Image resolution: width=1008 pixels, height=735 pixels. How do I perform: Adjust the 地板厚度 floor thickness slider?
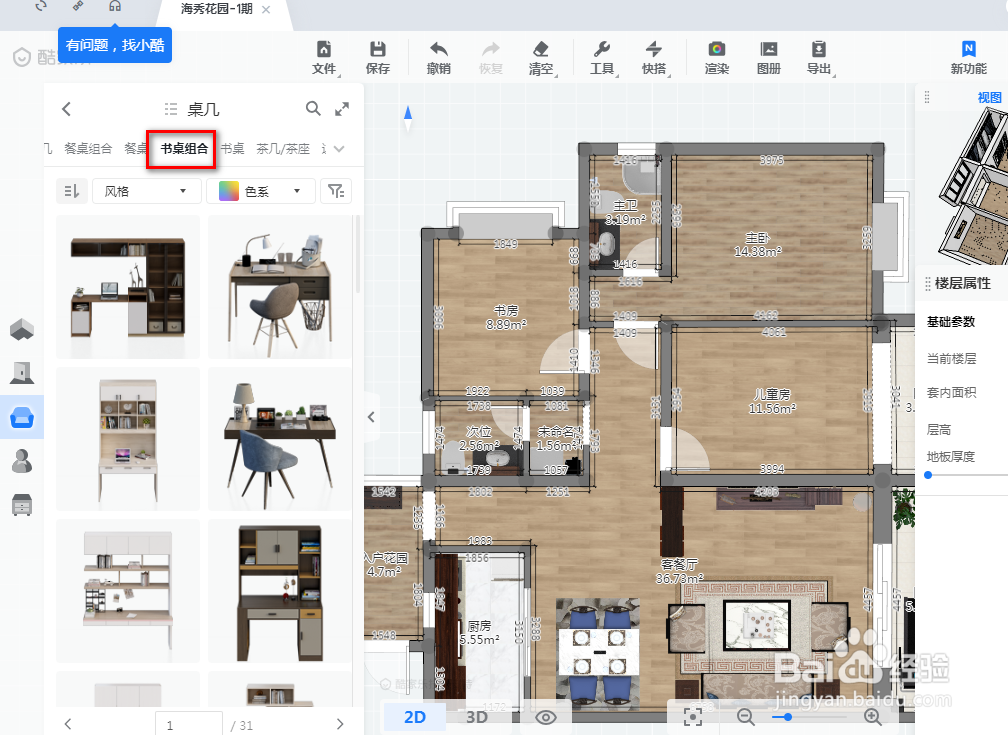928,475
